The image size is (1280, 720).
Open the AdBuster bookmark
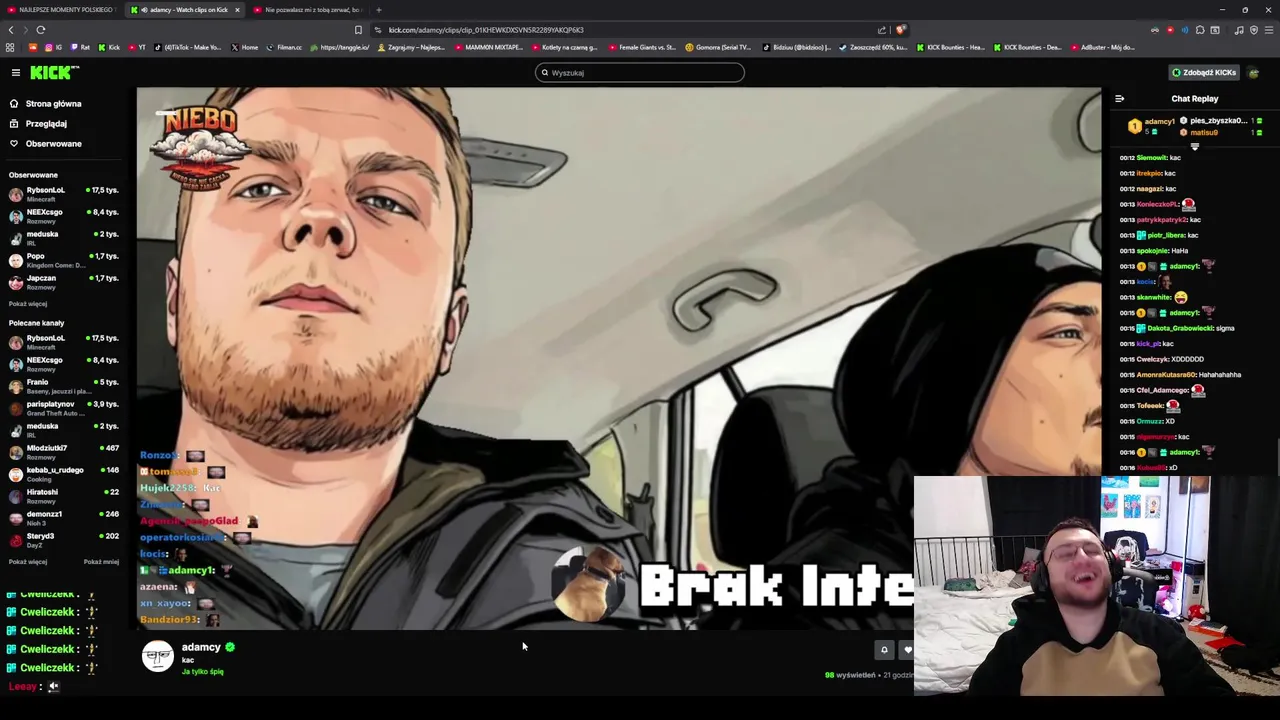coord(1103,47)
